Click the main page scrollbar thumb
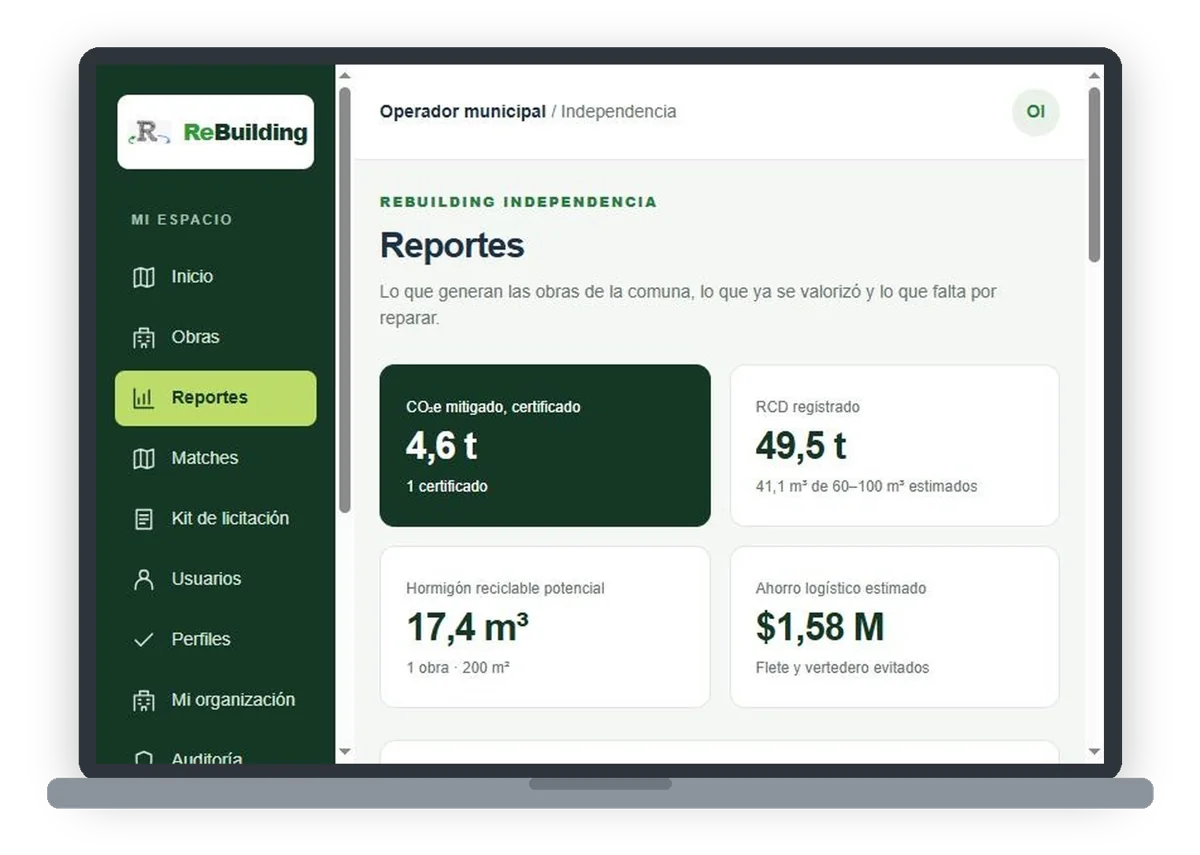 click(x=1094, y=175)
